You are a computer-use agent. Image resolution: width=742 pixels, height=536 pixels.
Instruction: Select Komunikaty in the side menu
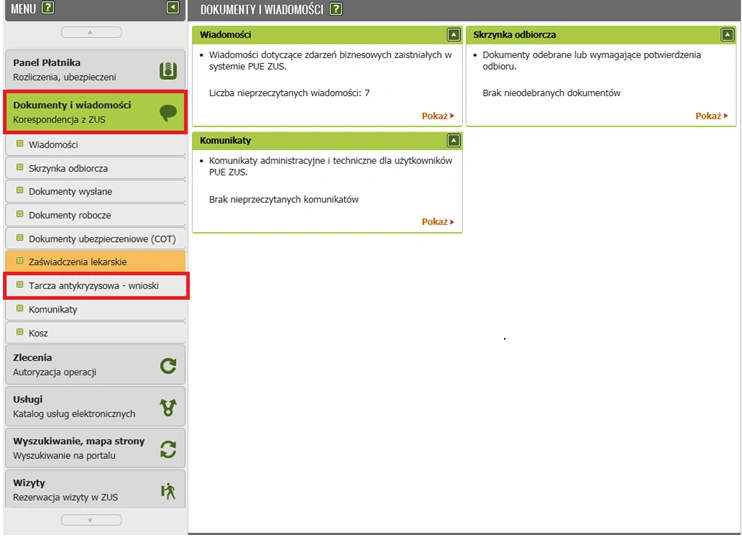(95, 309)
